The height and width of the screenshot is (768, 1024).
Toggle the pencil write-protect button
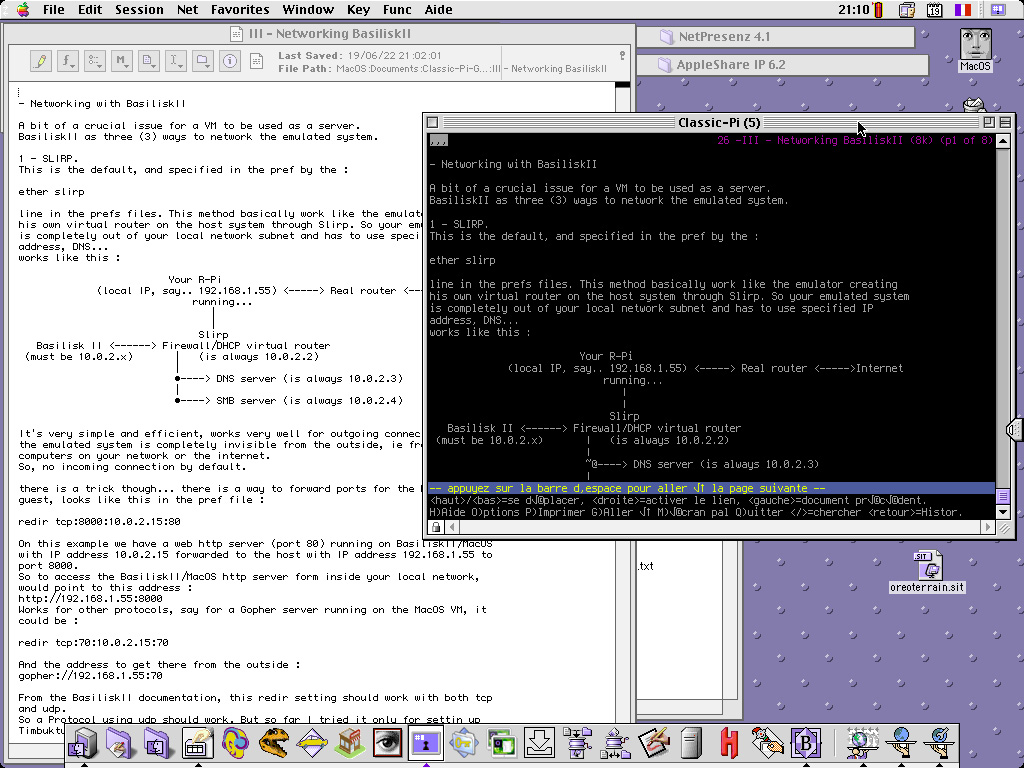click(41, 61)
